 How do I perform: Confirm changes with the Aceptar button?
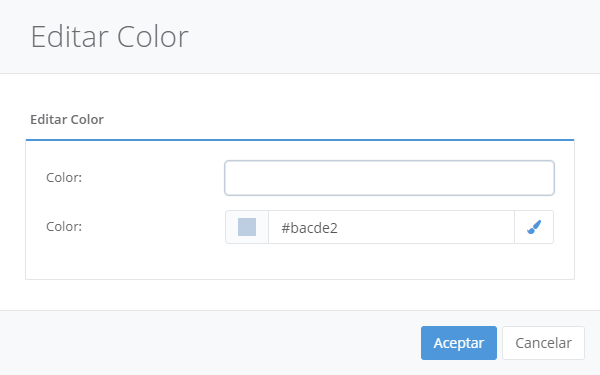(x=459, y=343)
